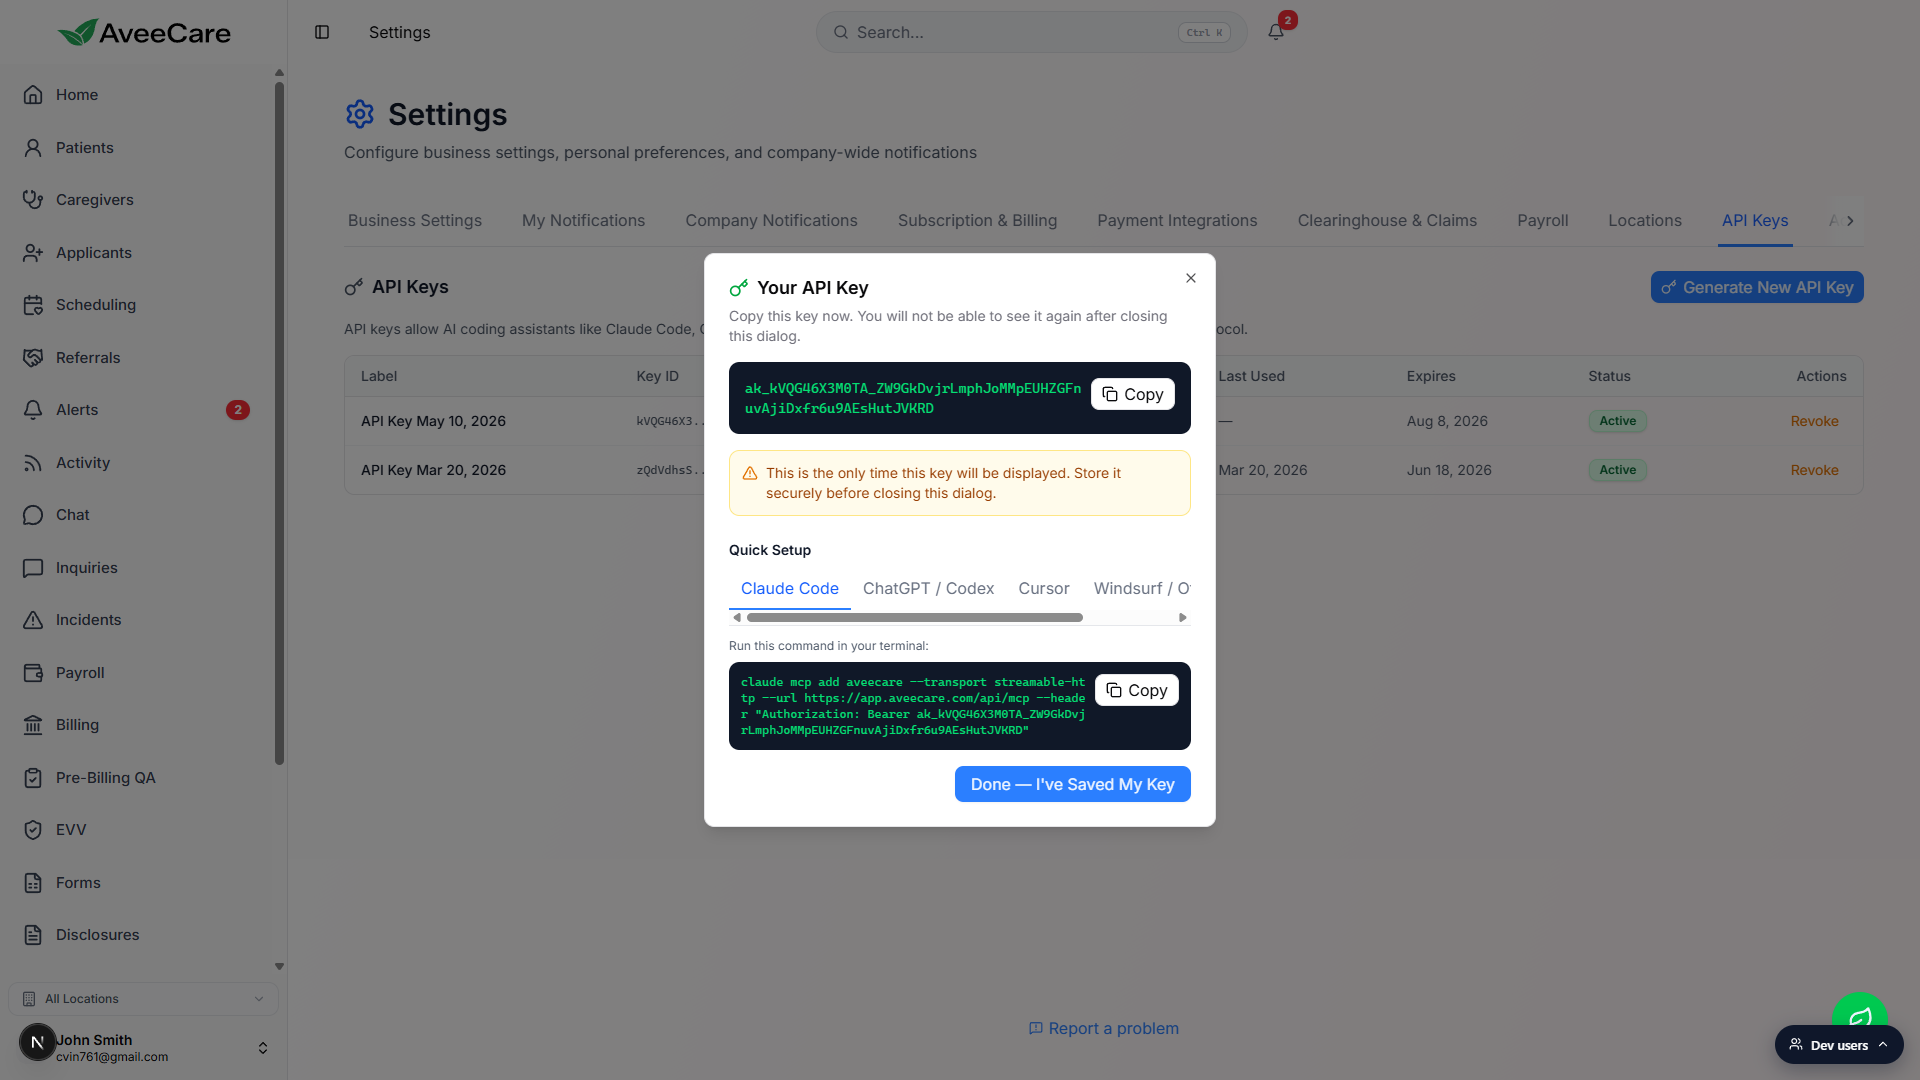Click the John Smith avatar

[x=37, y=1042]
